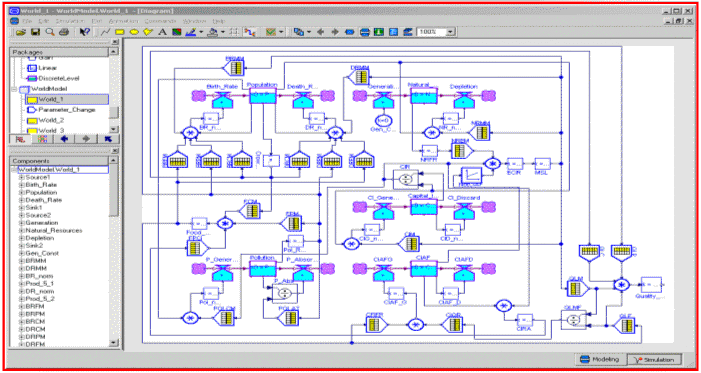The width and height of the screenshot is (701, 373).
Task: Select World_2 in the Packages tree
Action: (x=51, y=120)
